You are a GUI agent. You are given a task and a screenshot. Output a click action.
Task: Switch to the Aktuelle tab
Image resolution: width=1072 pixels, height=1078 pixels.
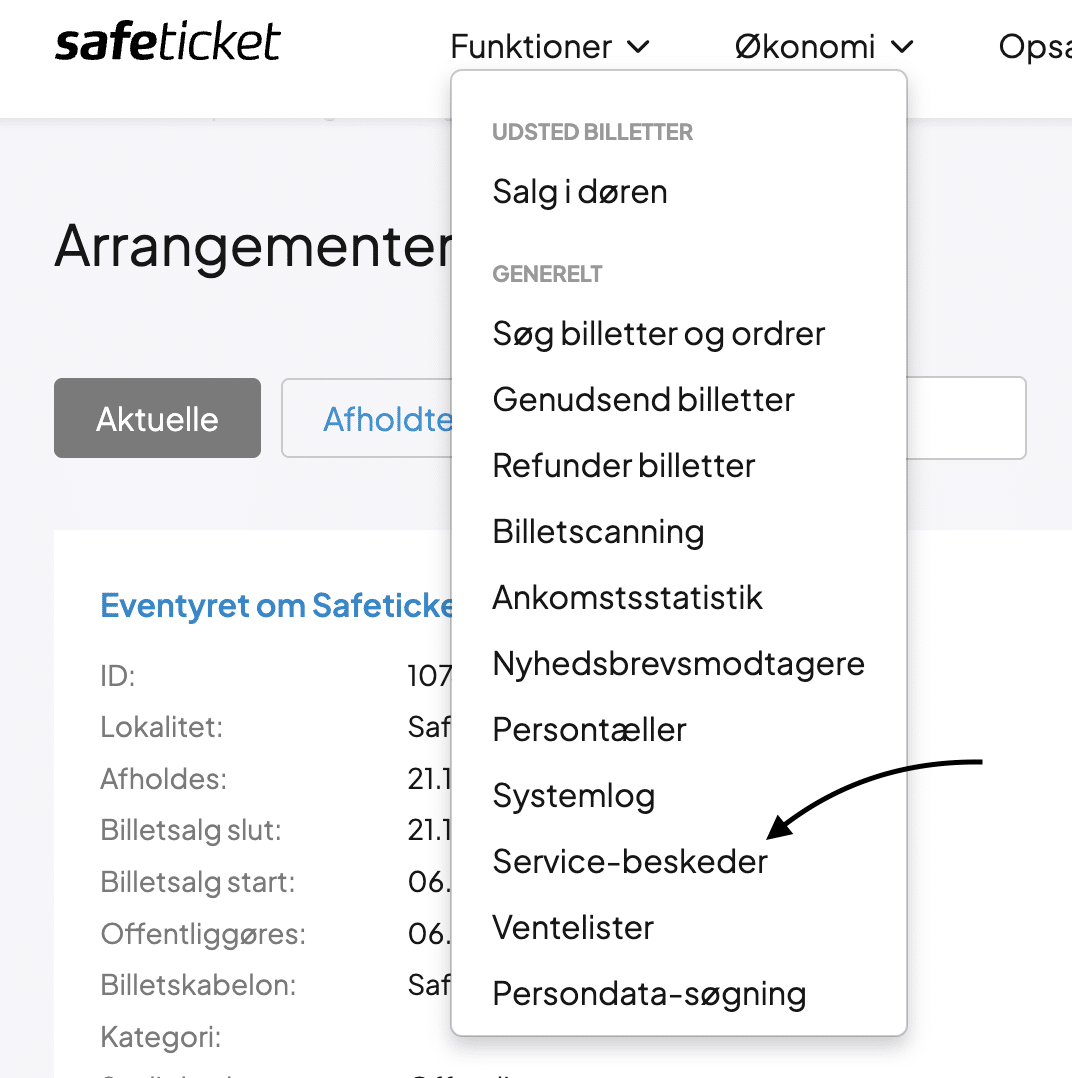click(157, 418)
